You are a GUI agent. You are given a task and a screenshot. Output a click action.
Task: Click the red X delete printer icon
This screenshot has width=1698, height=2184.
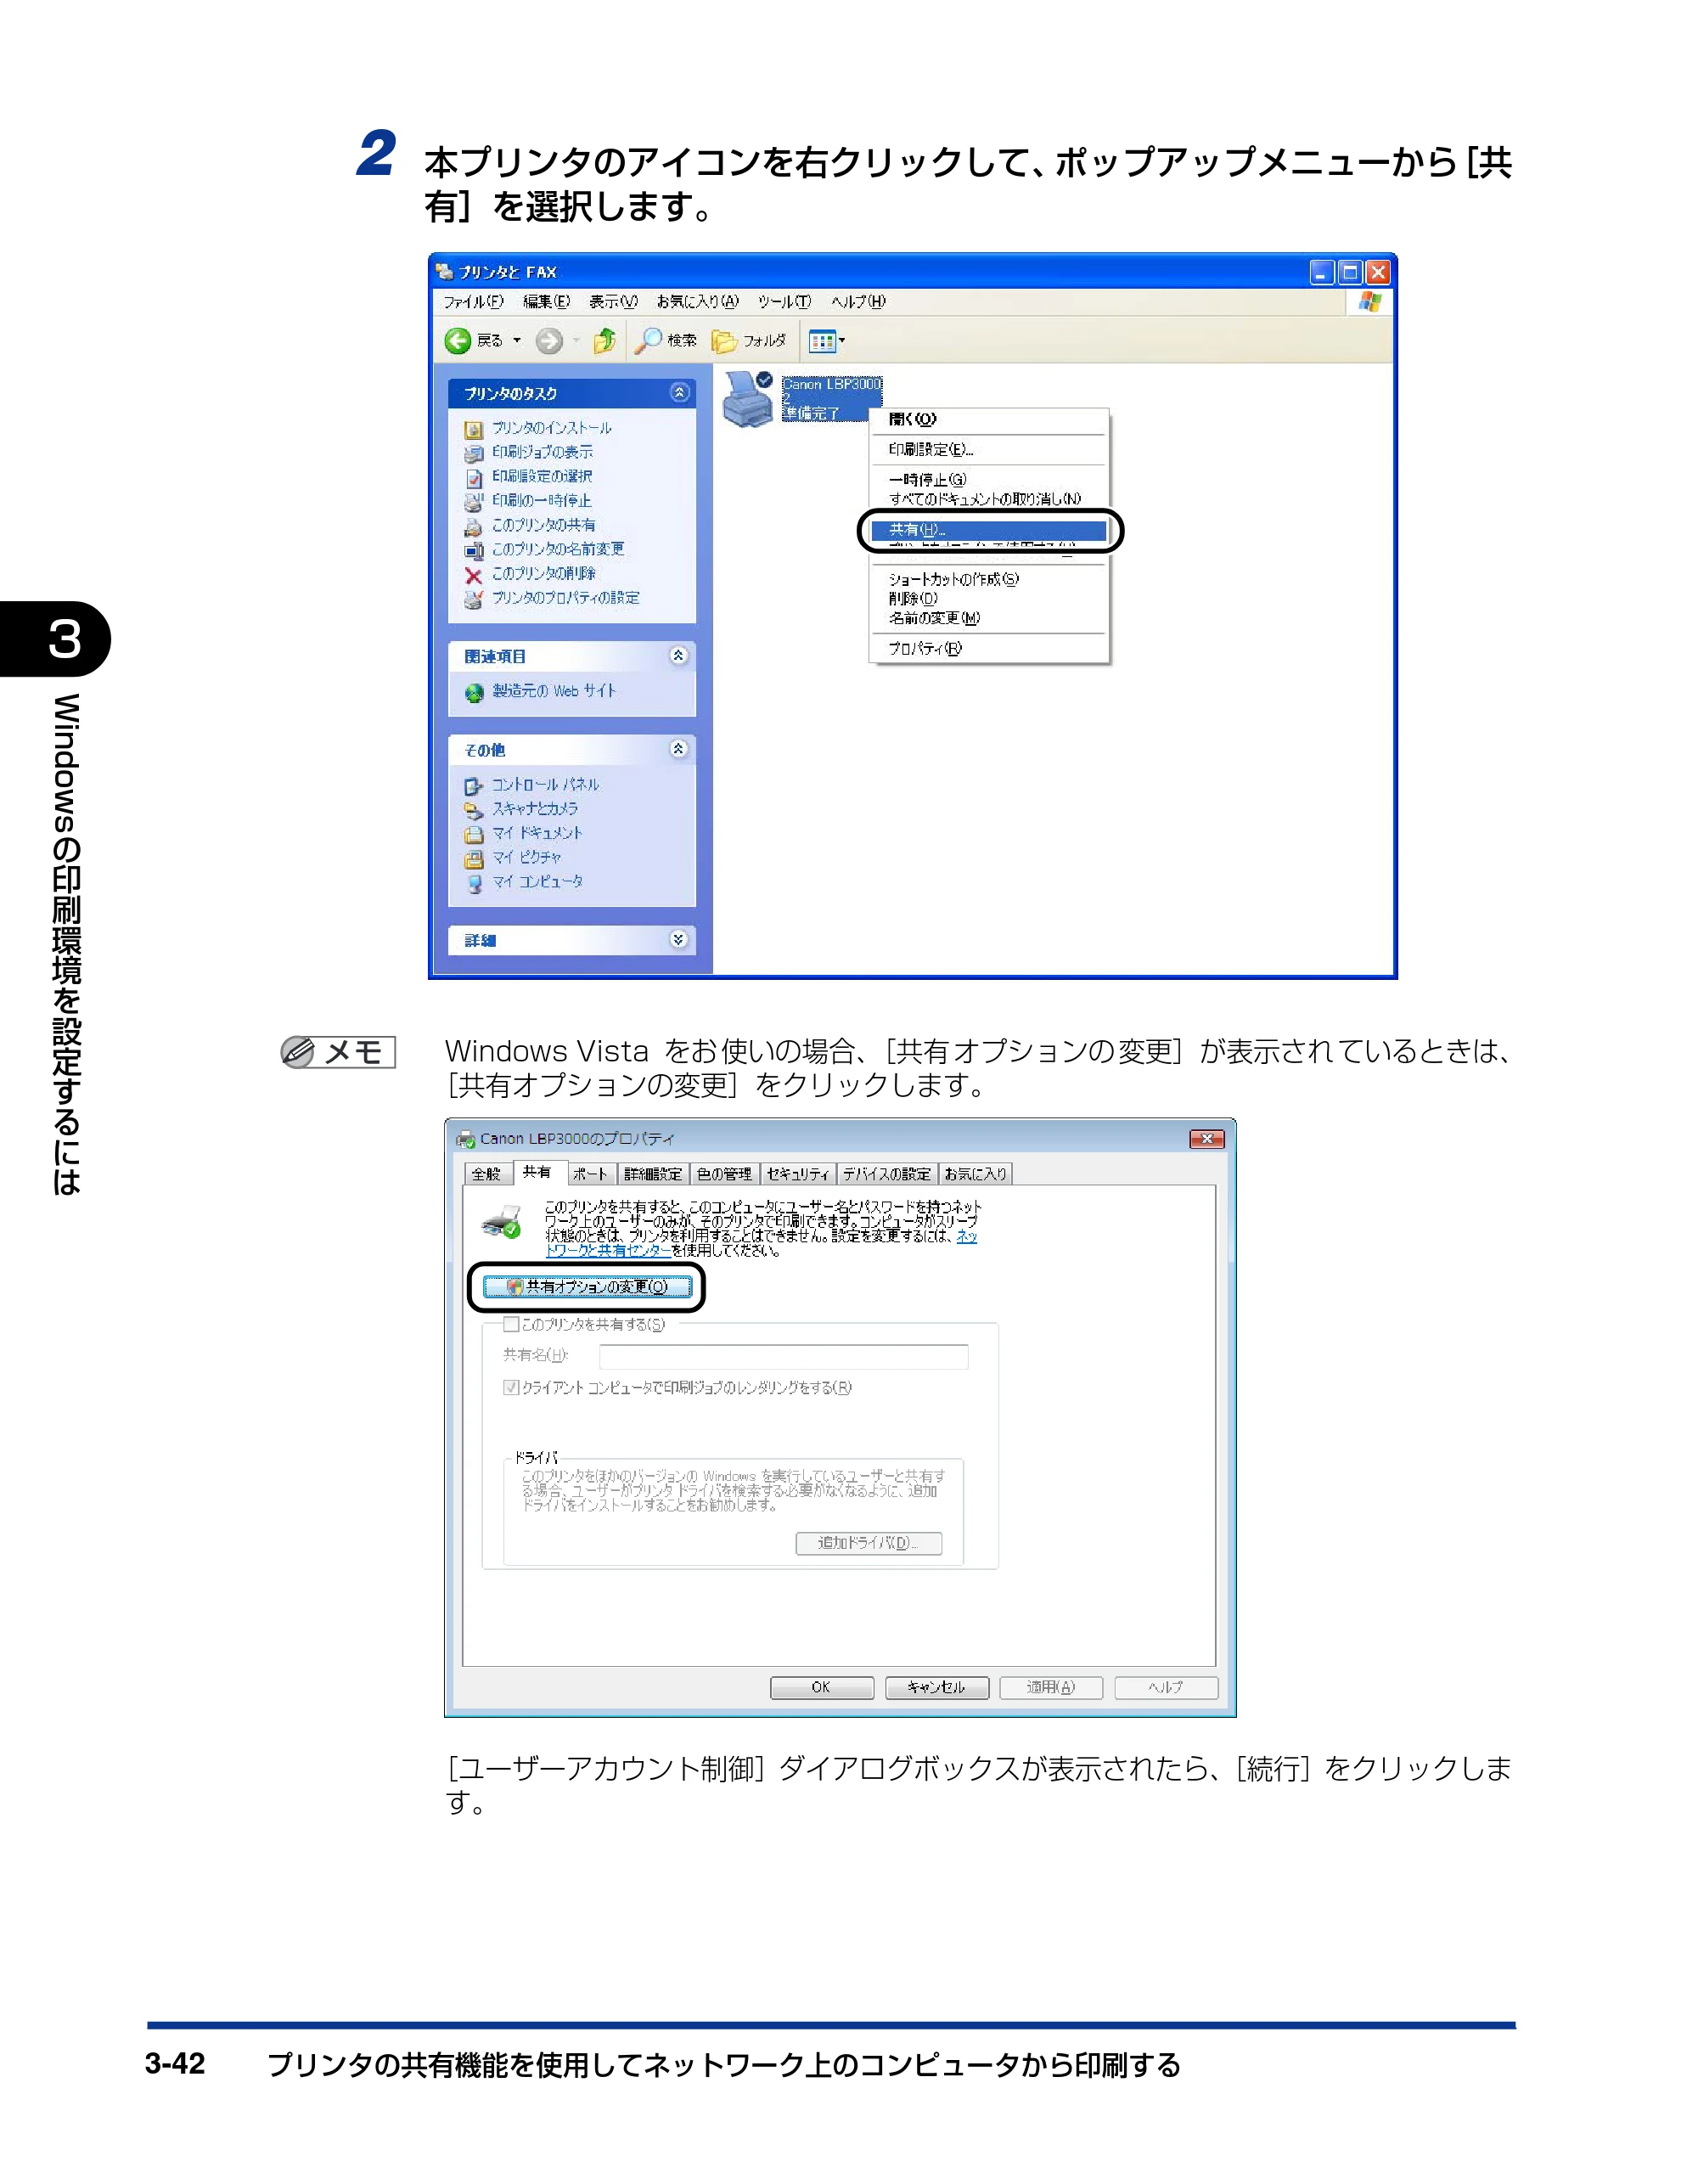(x=474, y=575)
